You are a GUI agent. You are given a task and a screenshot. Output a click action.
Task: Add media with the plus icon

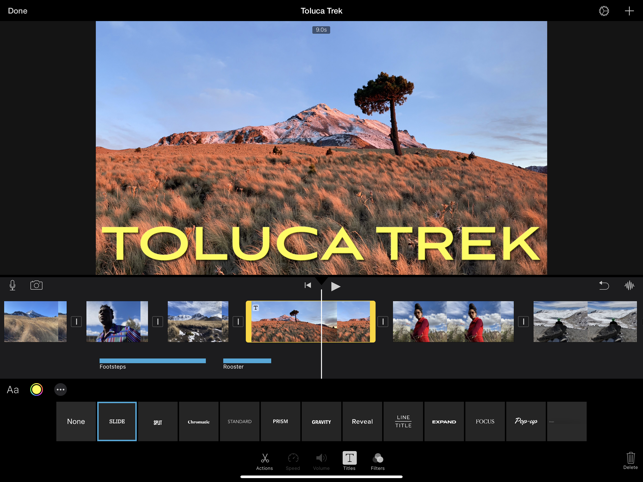point(629,11)
